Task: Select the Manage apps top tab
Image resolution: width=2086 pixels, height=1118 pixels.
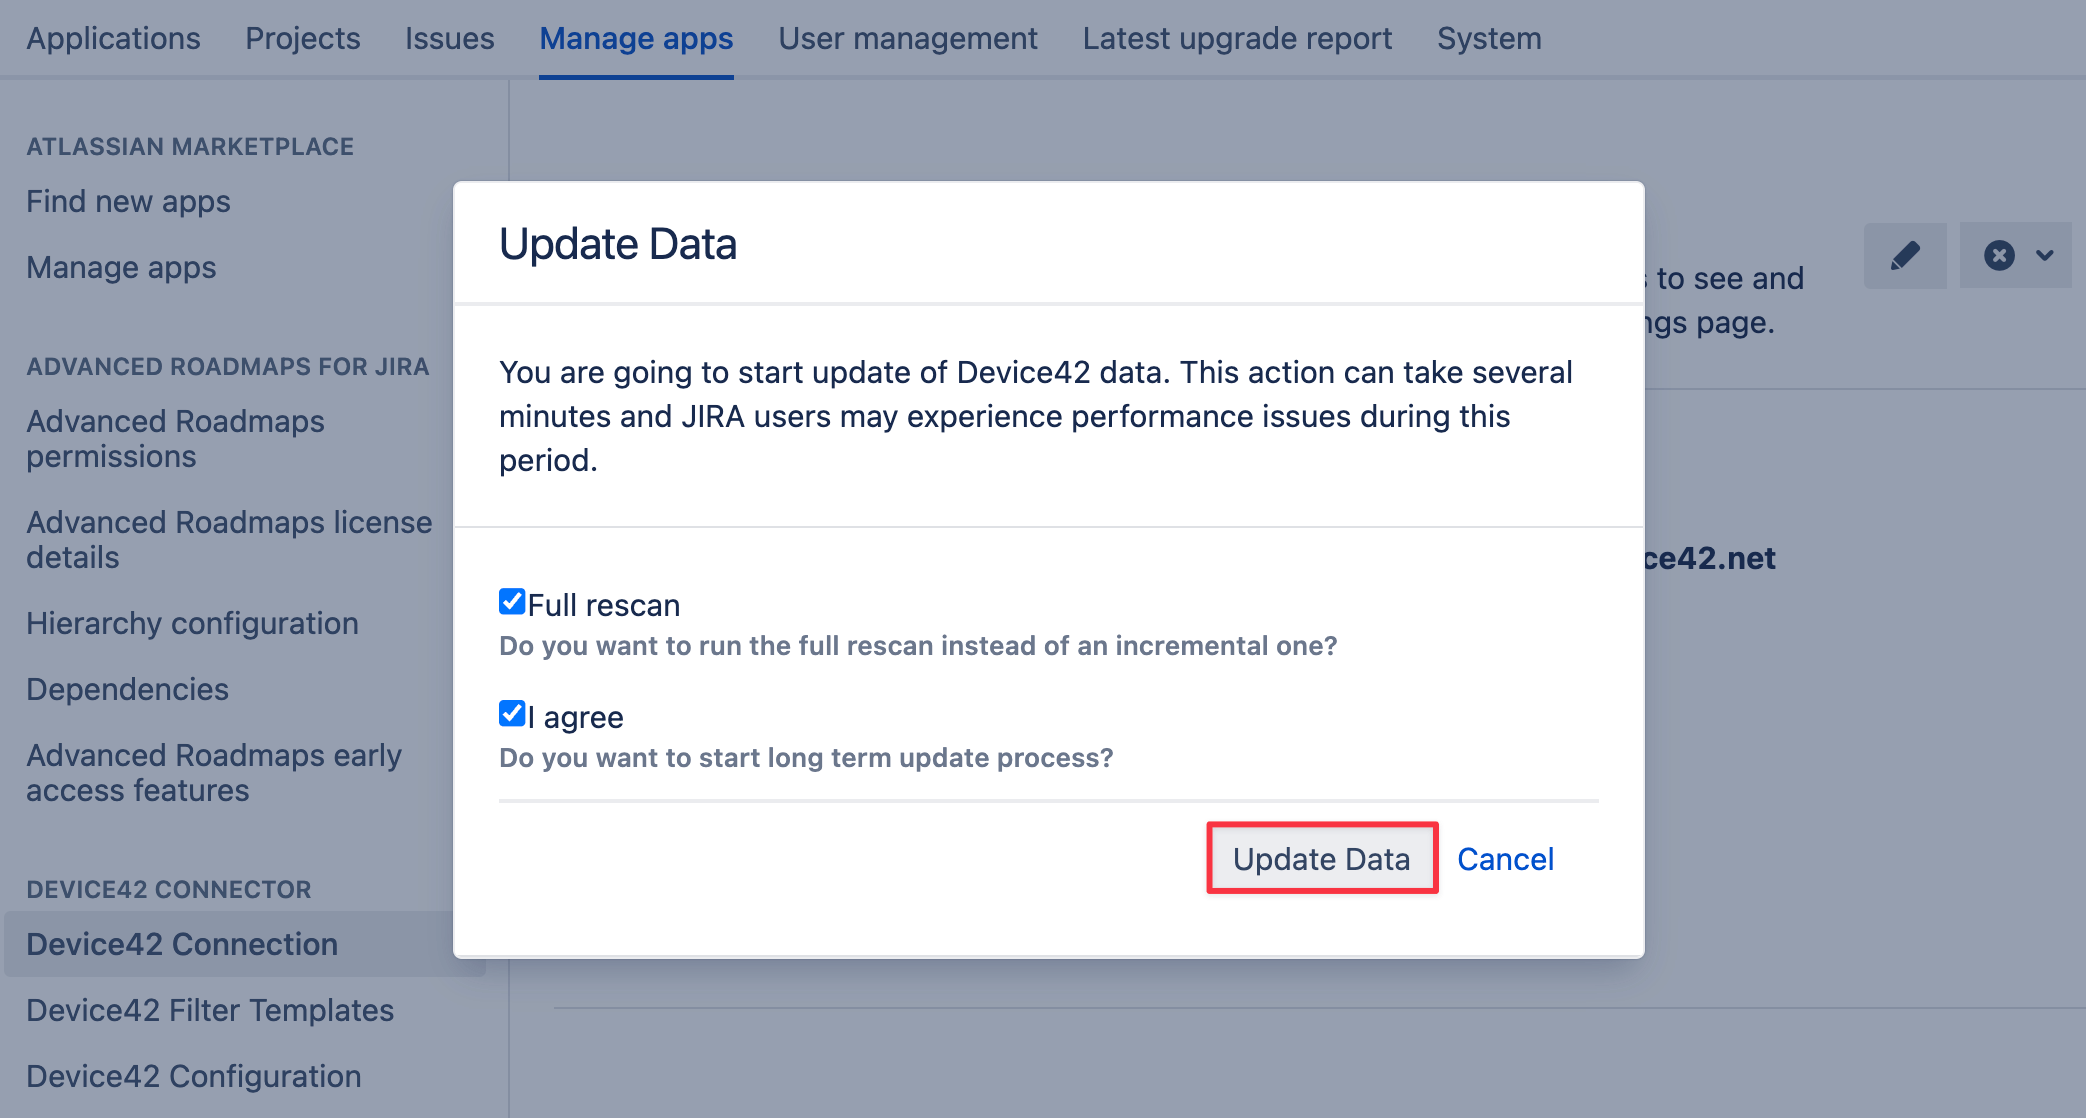Action: [x=636, y=38]
